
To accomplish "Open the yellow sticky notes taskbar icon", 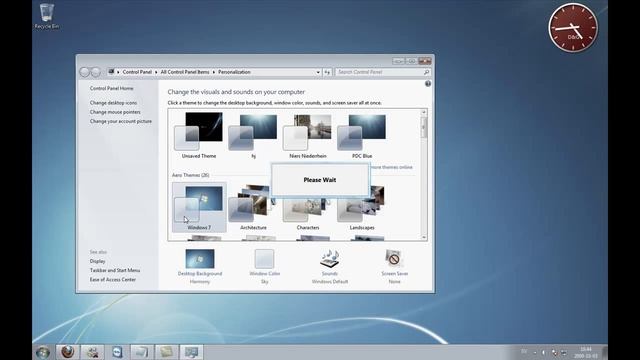I will pyautogui.click(x=166, y=352).
